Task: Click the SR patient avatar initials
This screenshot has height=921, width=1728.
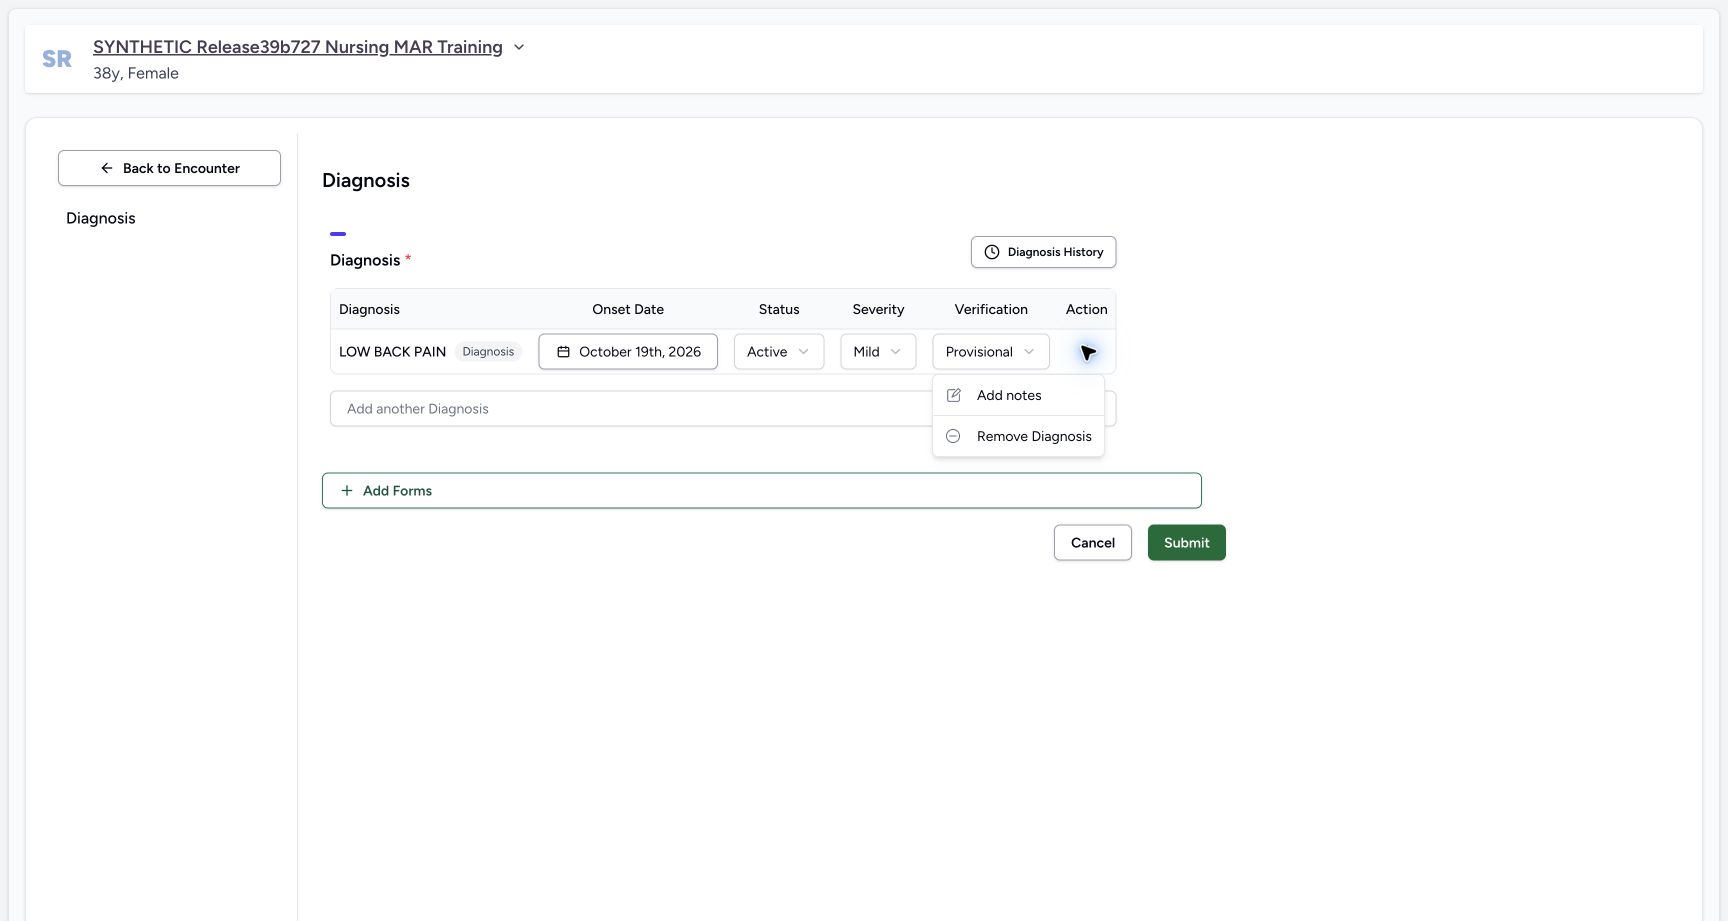Action: click(57, 59)
